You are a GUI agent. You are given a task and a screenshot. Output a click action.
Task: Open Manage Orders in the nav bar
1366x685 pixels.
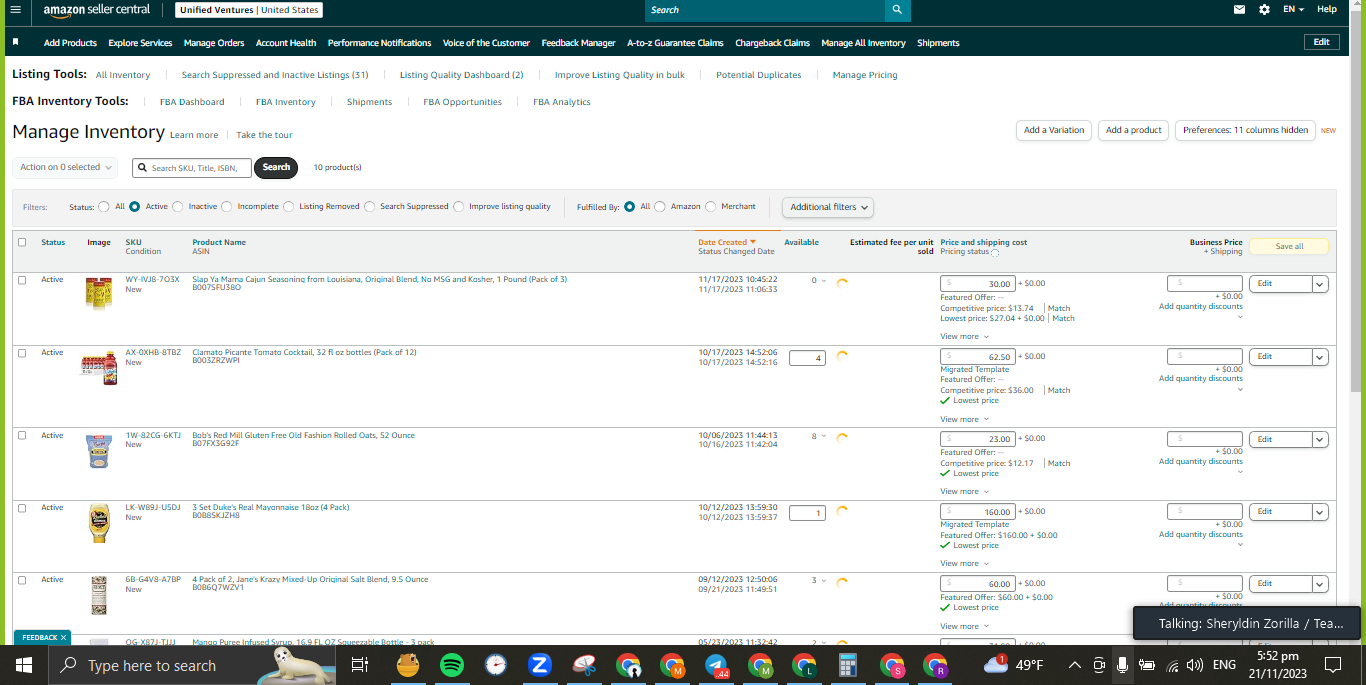point(214,43)
